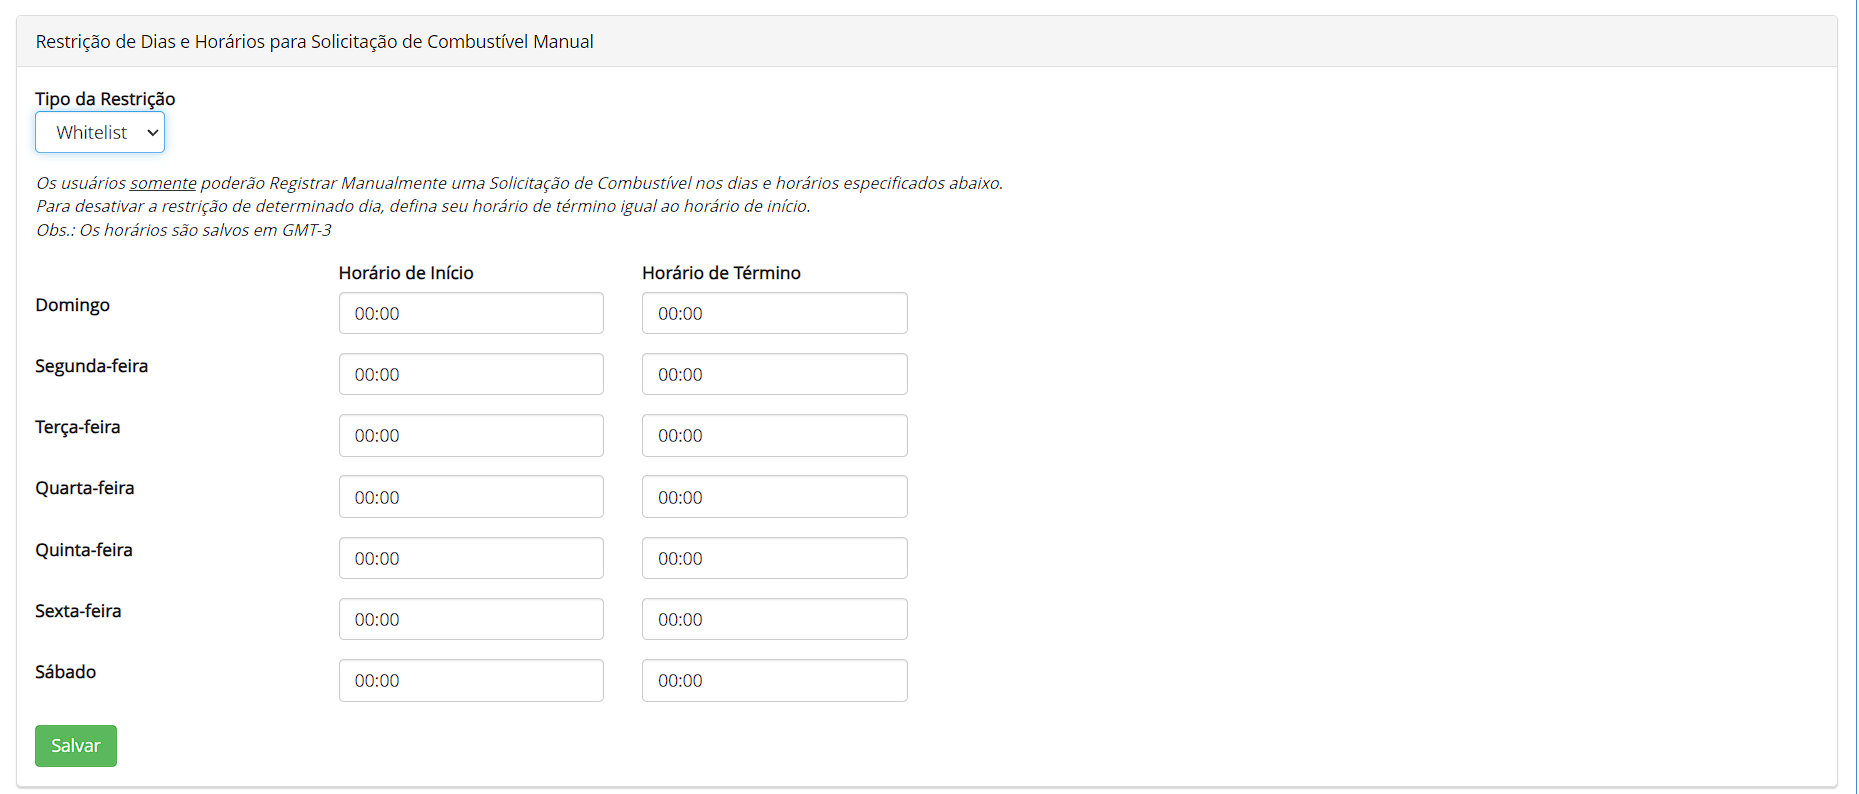Click the Horário de Término column header

721,273
